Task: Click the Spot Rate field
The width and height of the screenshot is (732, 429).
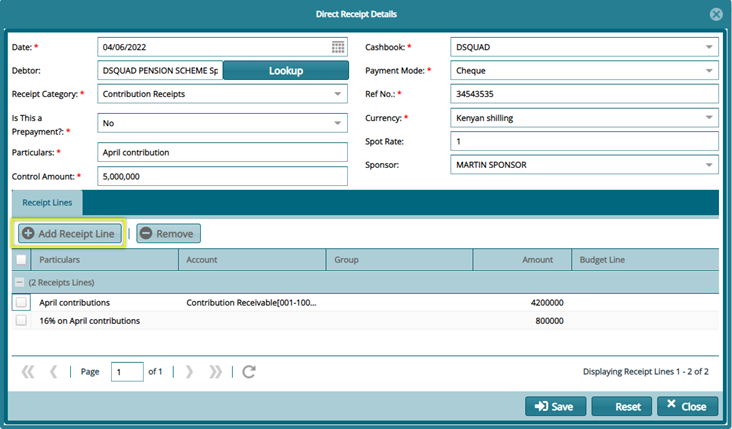Action: [584, 141]
